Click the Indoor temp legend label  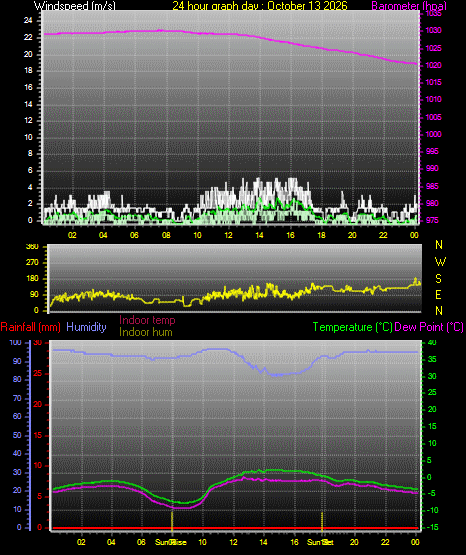(147, 320)
